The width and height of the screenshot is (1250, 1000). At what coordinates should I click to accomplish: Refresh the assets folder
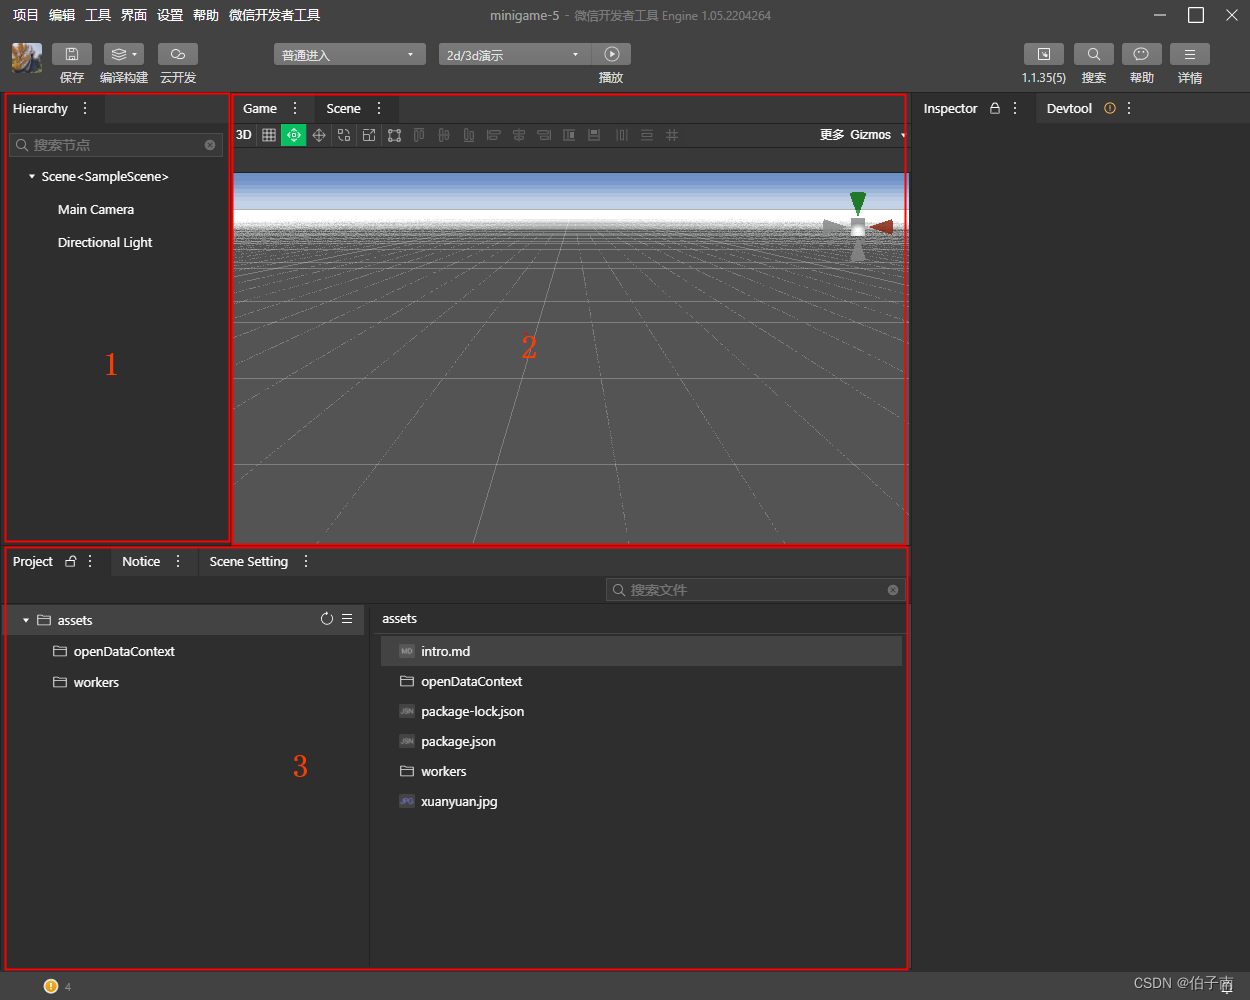pos(327,619)
